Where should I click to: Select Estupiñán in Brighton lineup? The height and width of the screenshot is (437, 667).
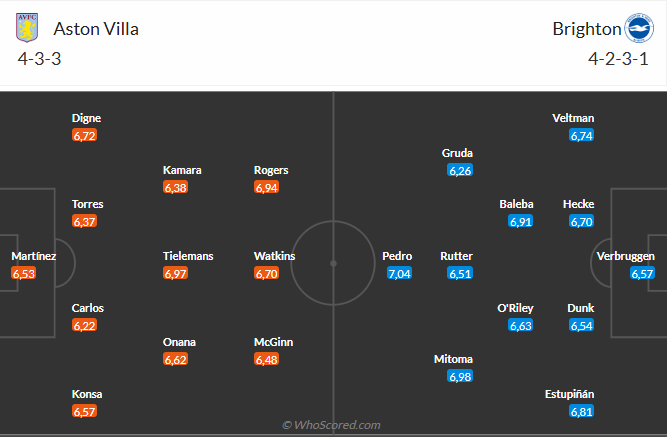click(x=570, y=394)
